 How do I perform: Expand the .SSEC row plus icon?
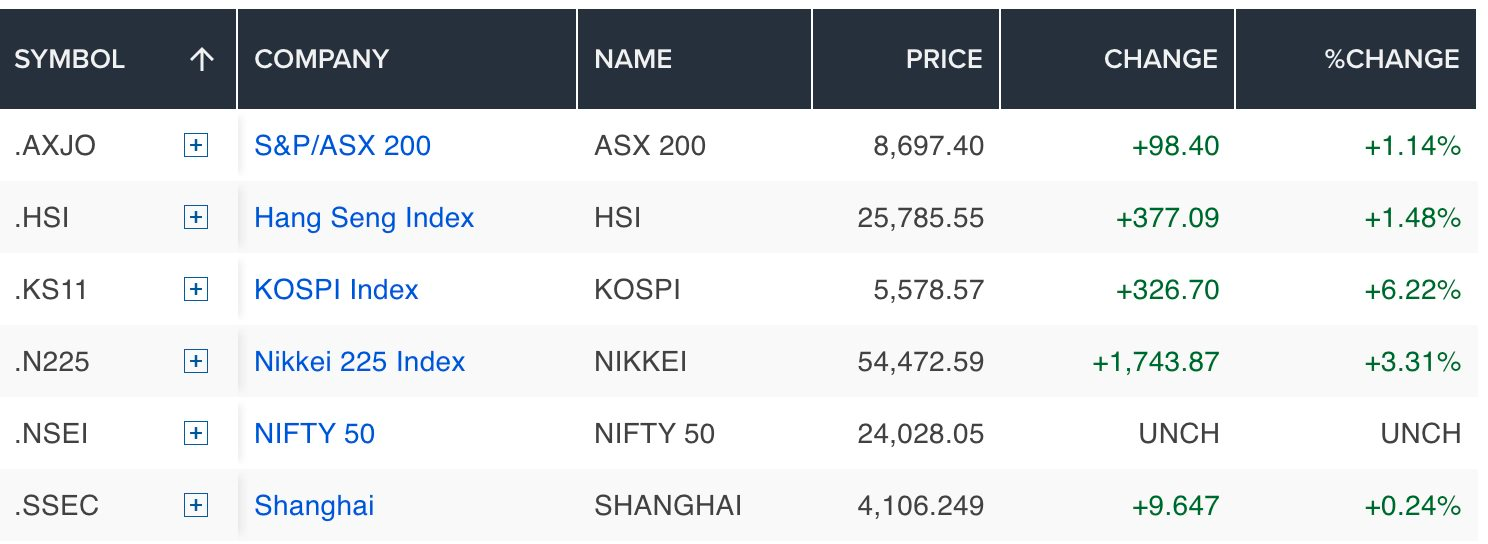coord(196,506)
